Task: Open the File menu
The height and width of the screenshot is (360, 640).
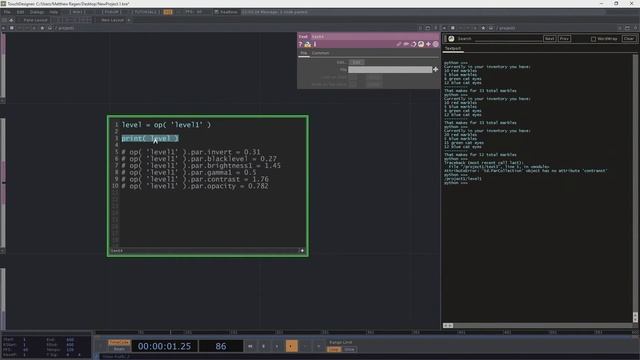Action: point(7,12)
